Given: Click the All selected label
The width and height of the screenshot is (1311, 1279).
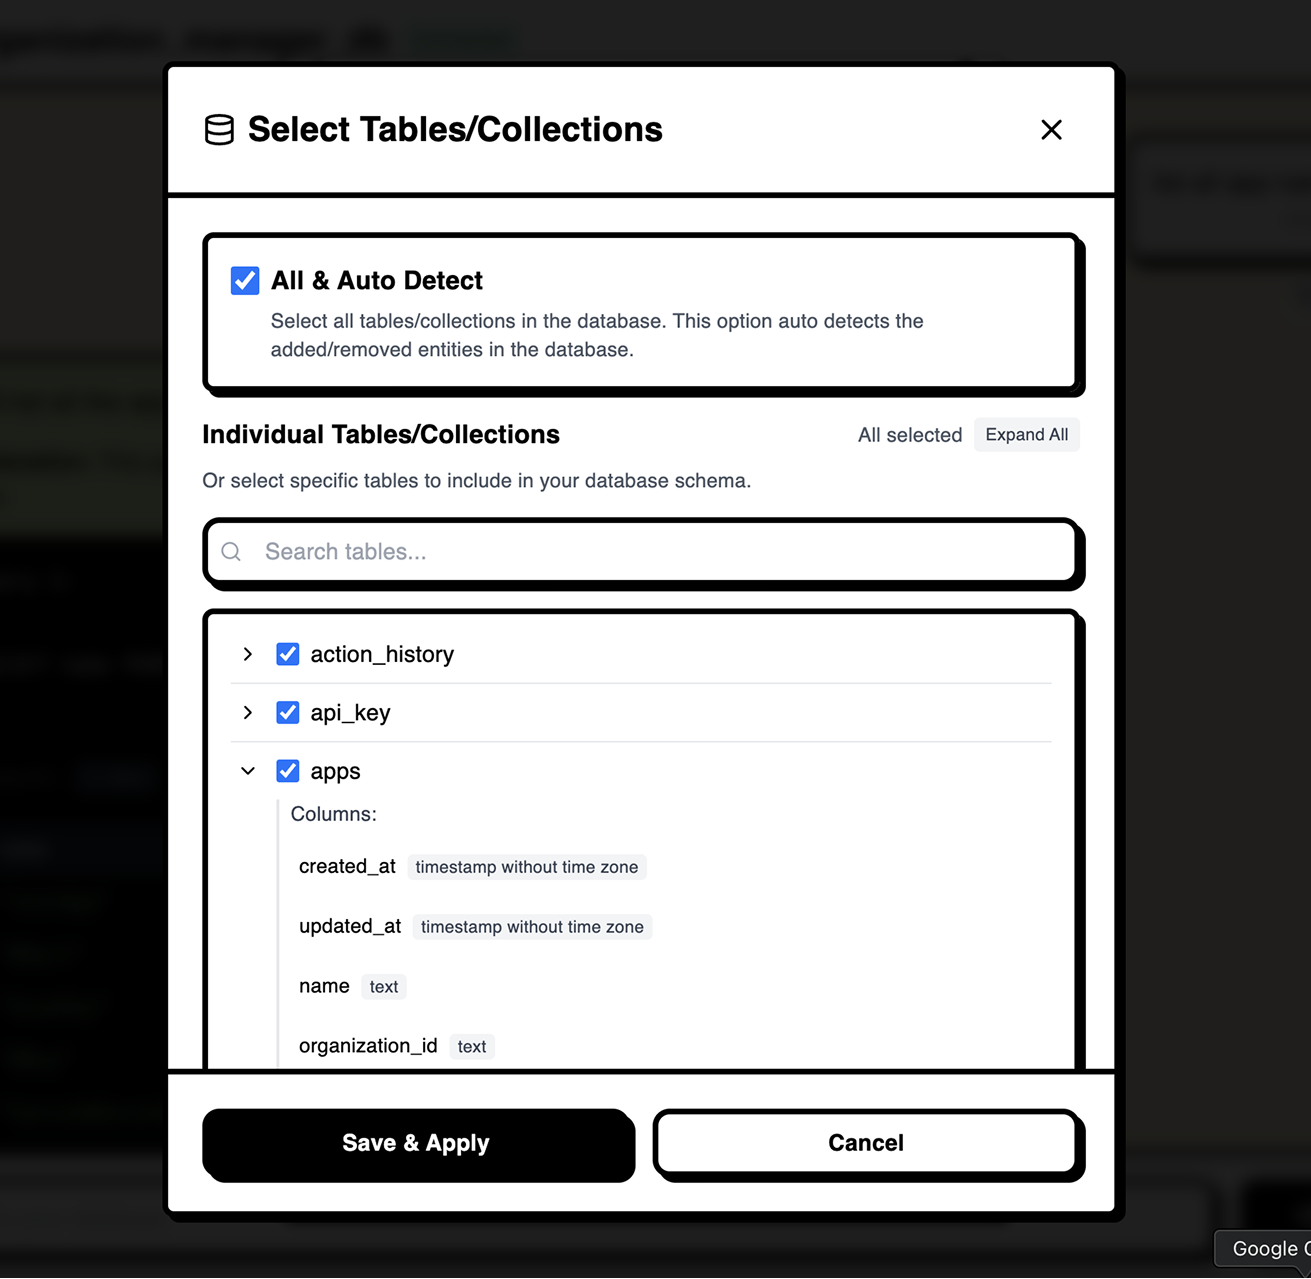Looking at the screenshot, I should tap(908, 434).
